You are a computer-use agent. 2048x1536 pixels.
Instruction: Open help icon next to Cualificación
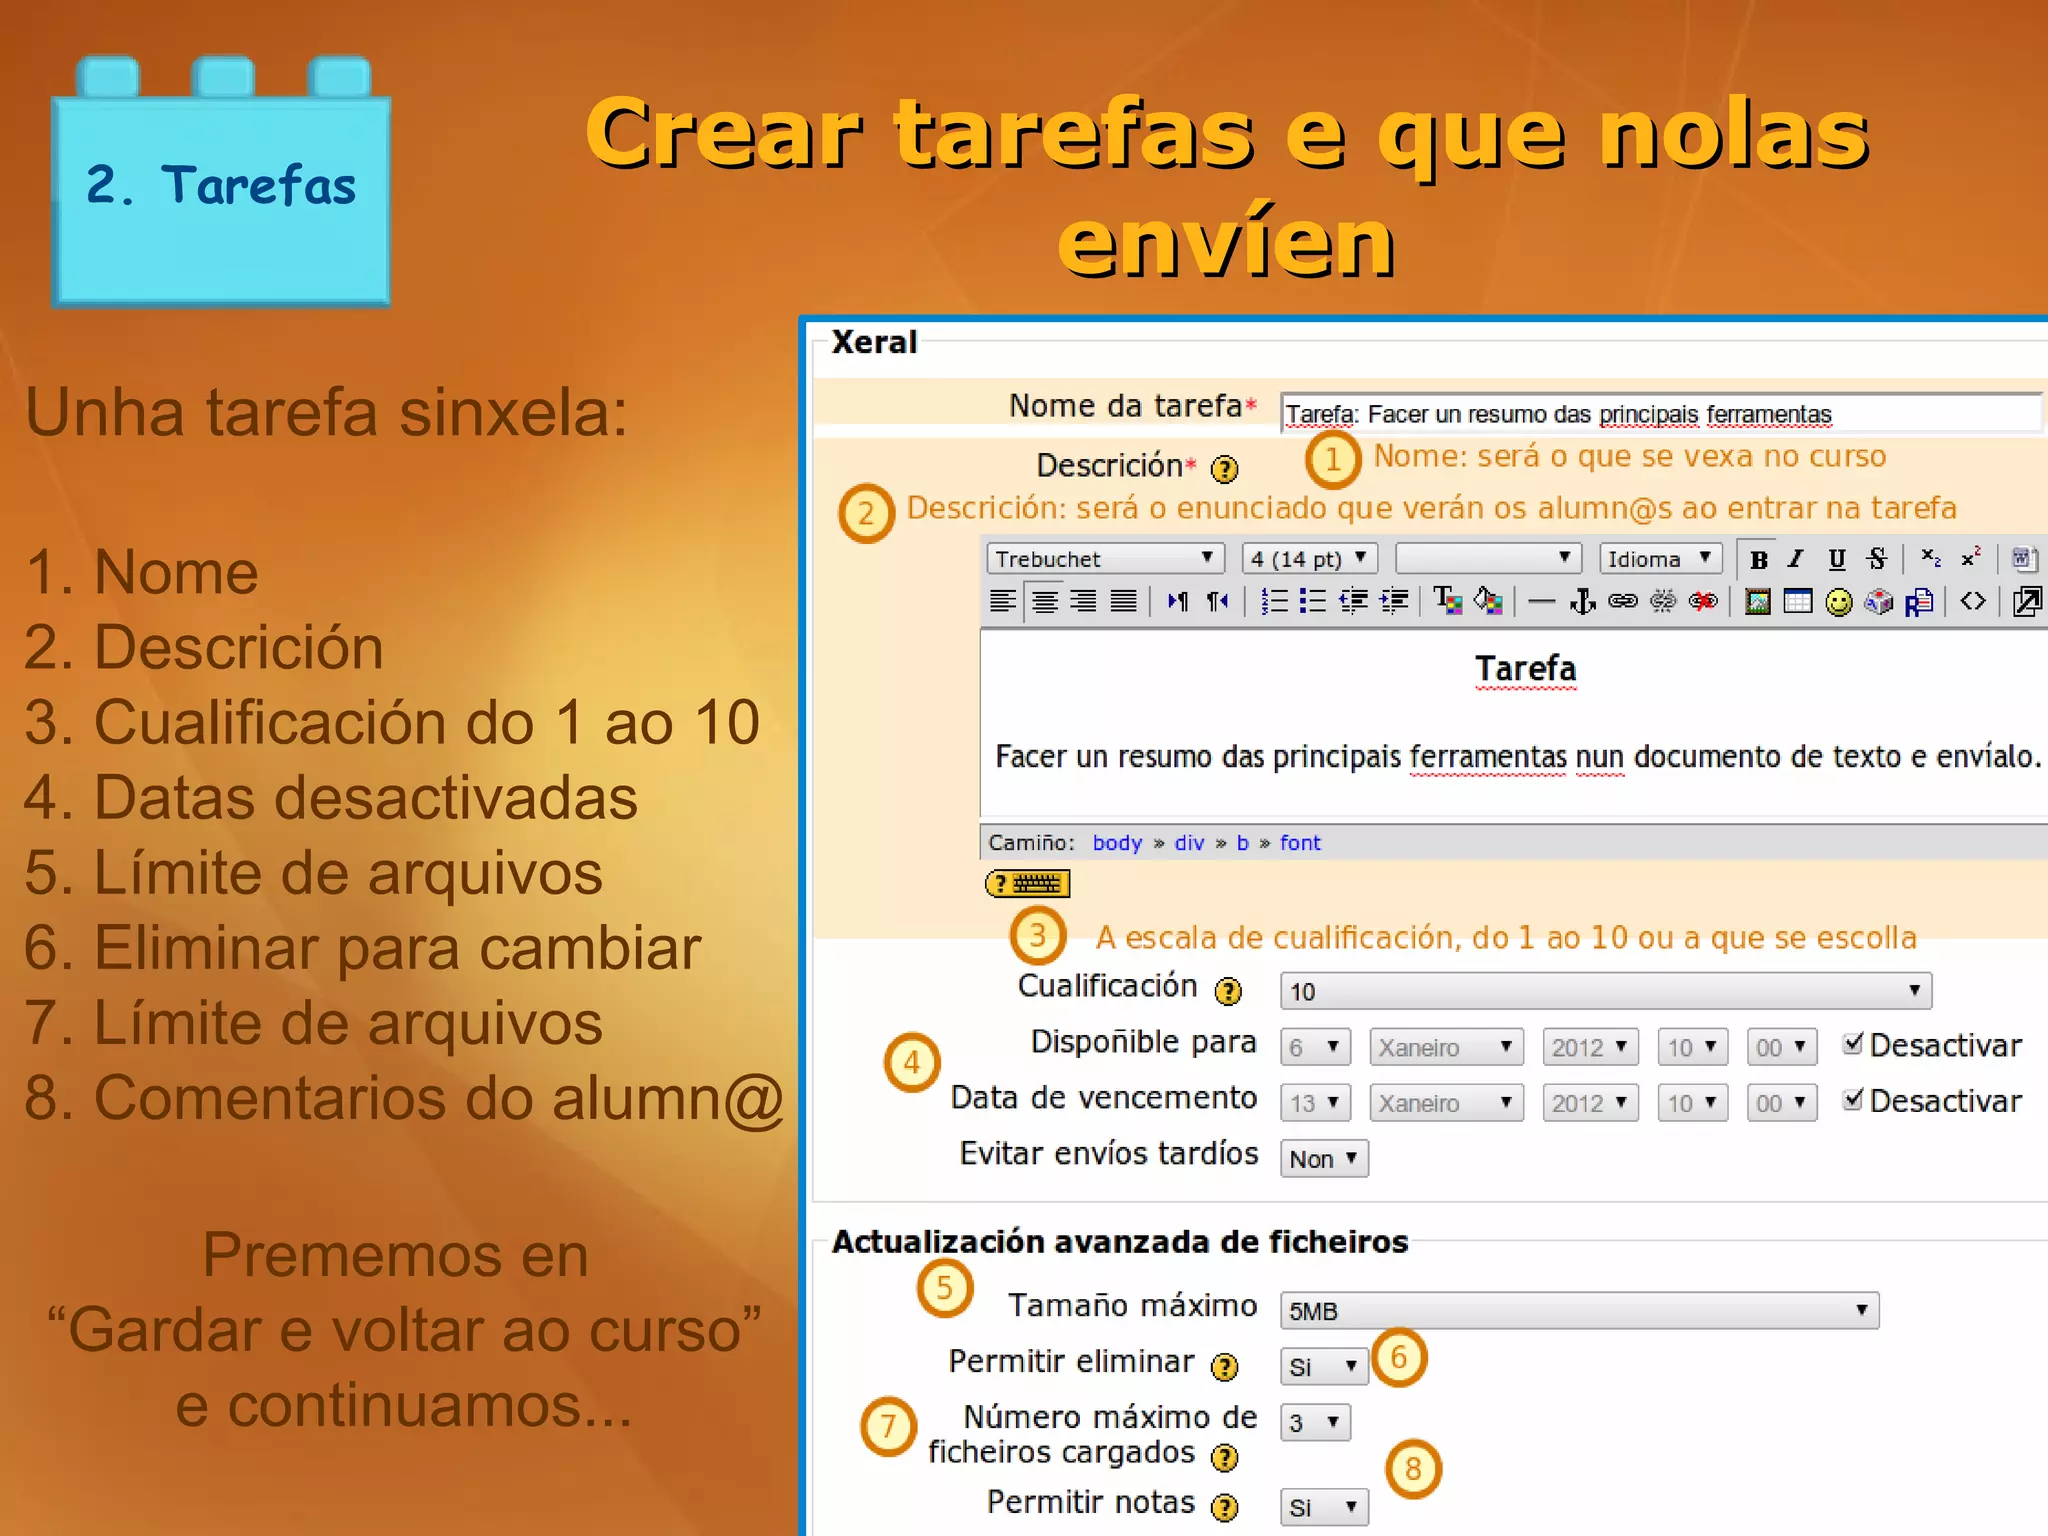point(1227,990)
